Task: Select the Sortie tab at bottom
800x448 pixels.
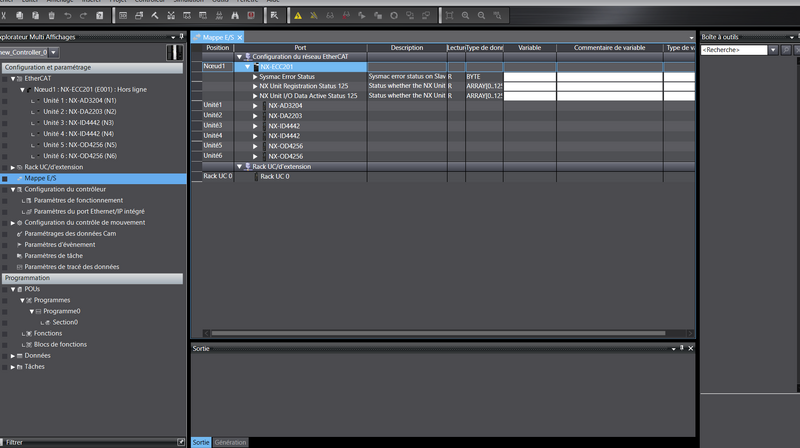Action: click(201, 442)
